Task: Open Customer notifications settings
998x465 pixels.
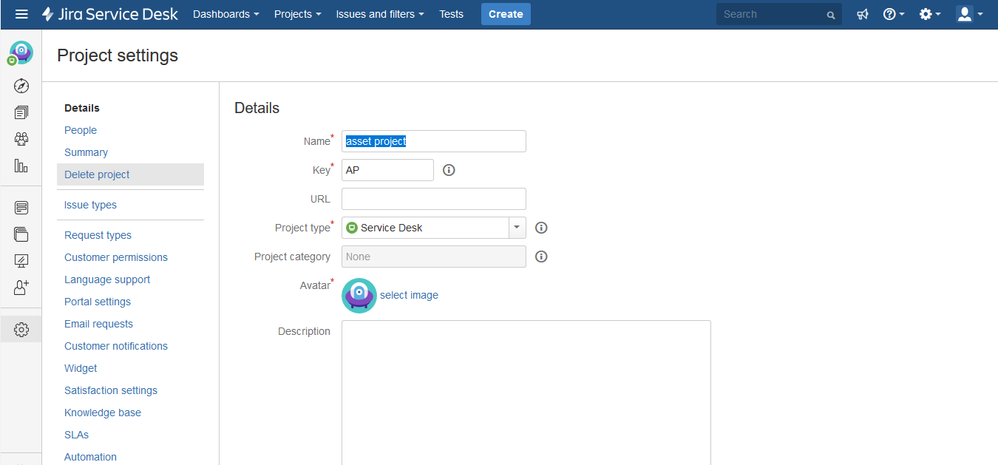Action: (116, 346)
